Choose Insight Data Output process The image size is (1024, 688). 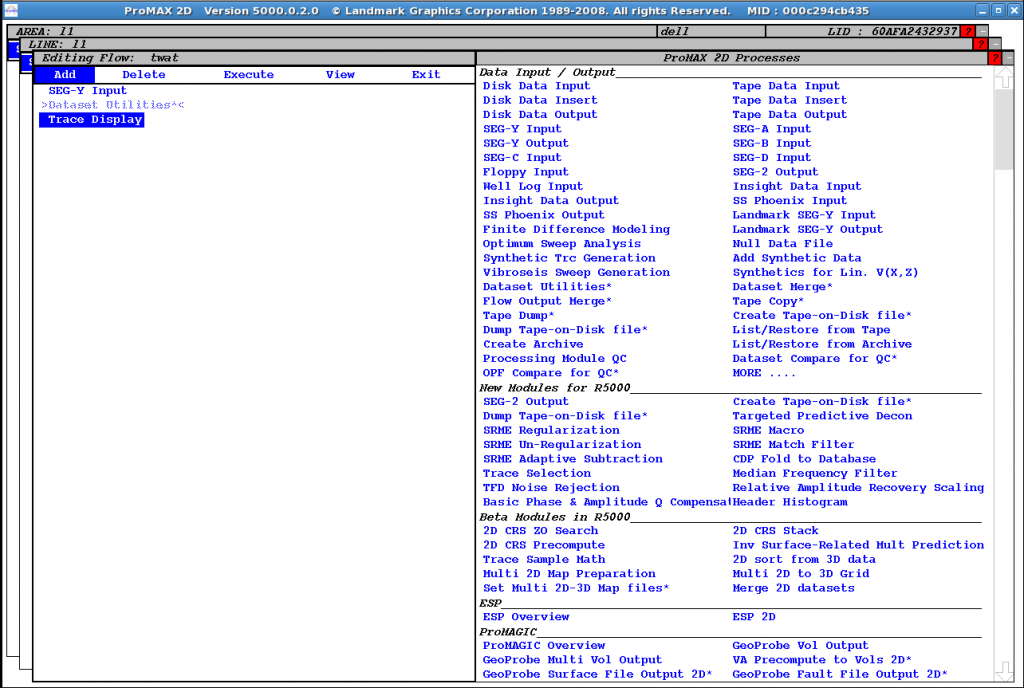click(x=551, y=200)
